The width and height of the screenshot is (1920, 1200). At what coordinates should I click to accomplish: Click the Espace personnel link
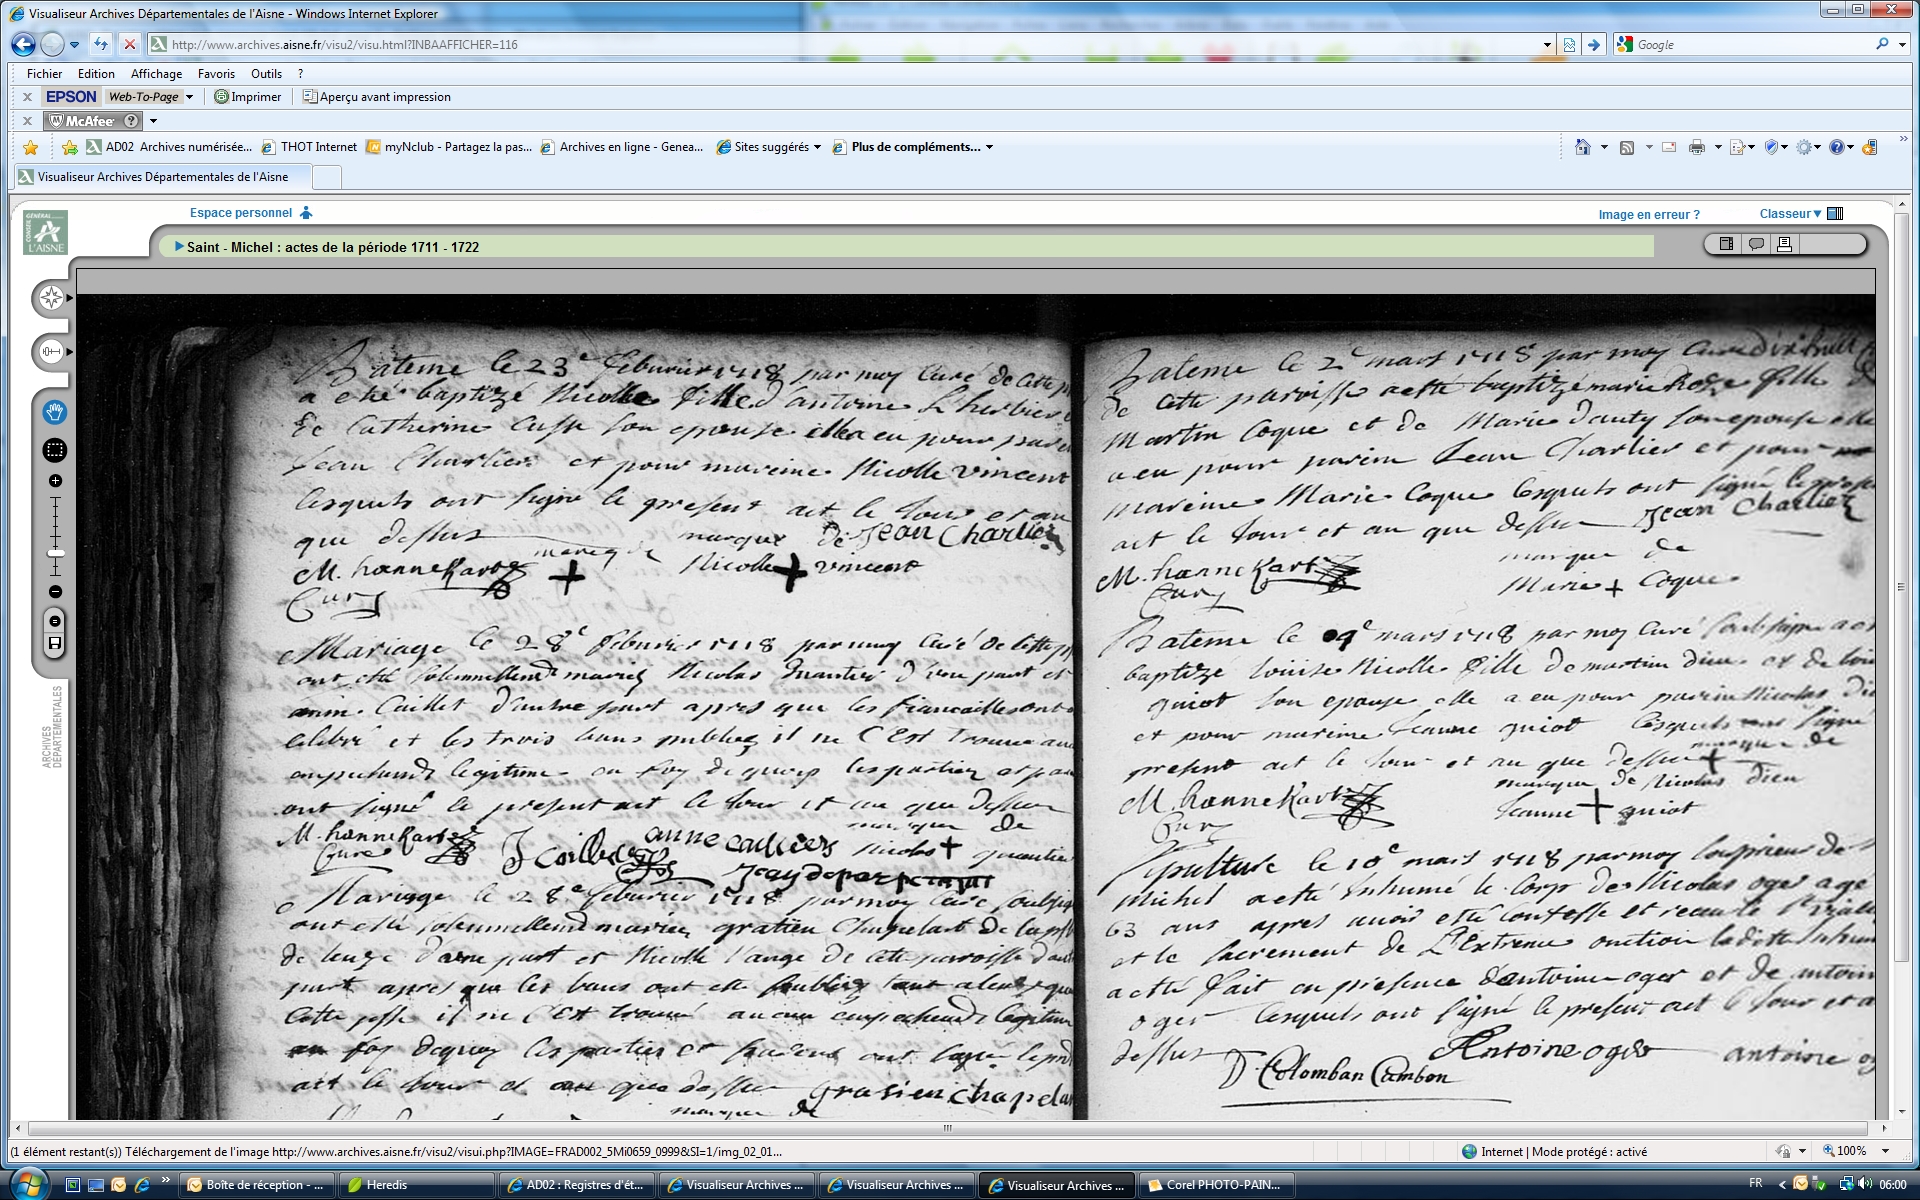(x=241, y=213)
